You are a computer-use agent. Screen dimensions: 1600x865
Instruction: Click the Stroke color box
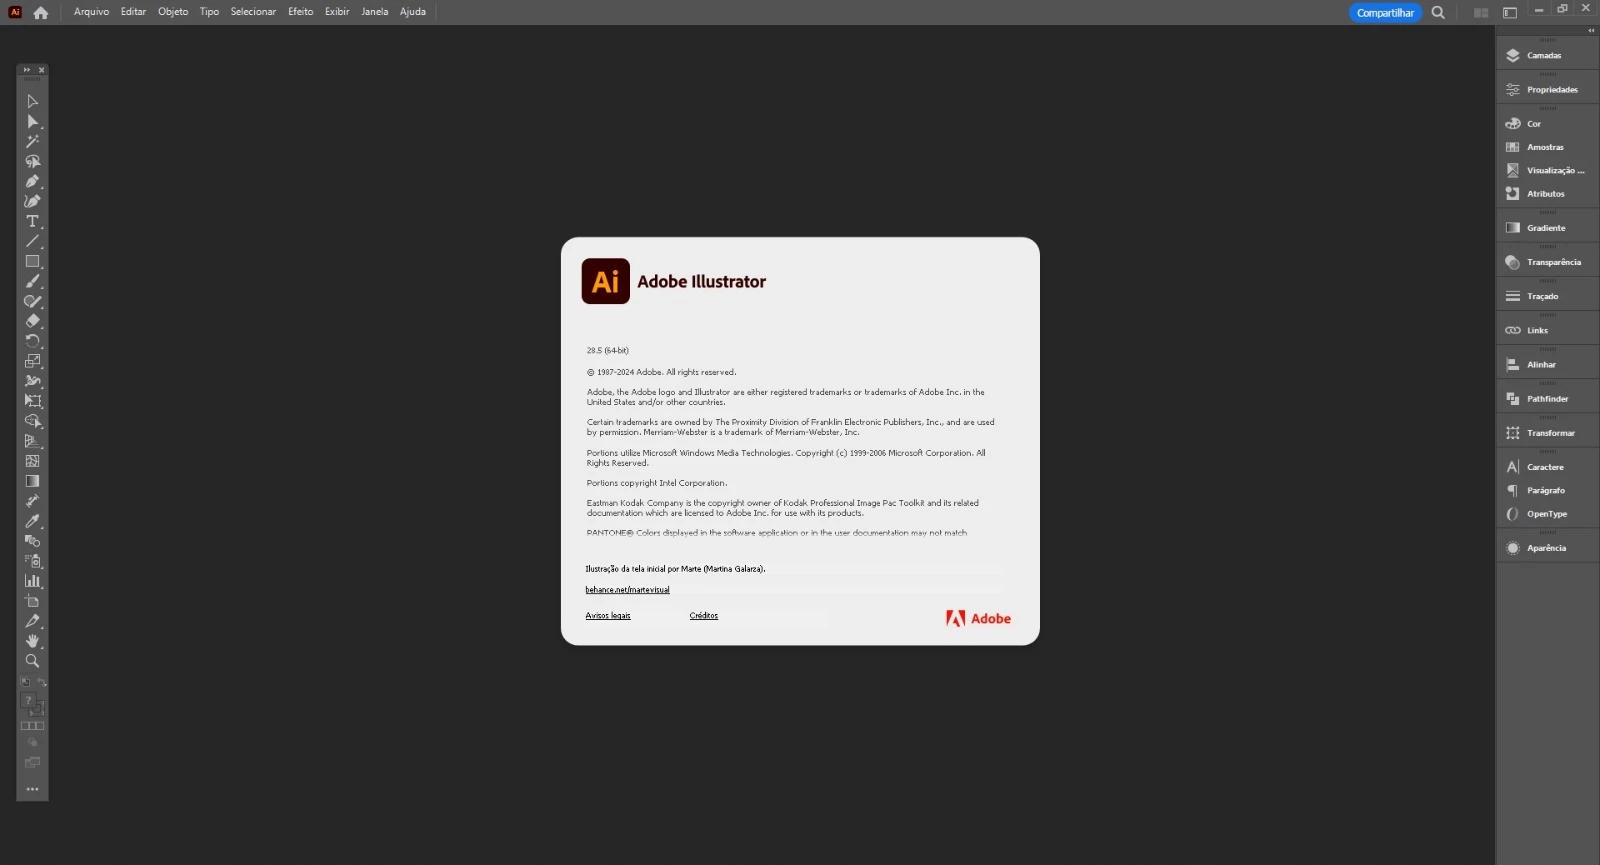pyautogui.click(x=38, y=709)
